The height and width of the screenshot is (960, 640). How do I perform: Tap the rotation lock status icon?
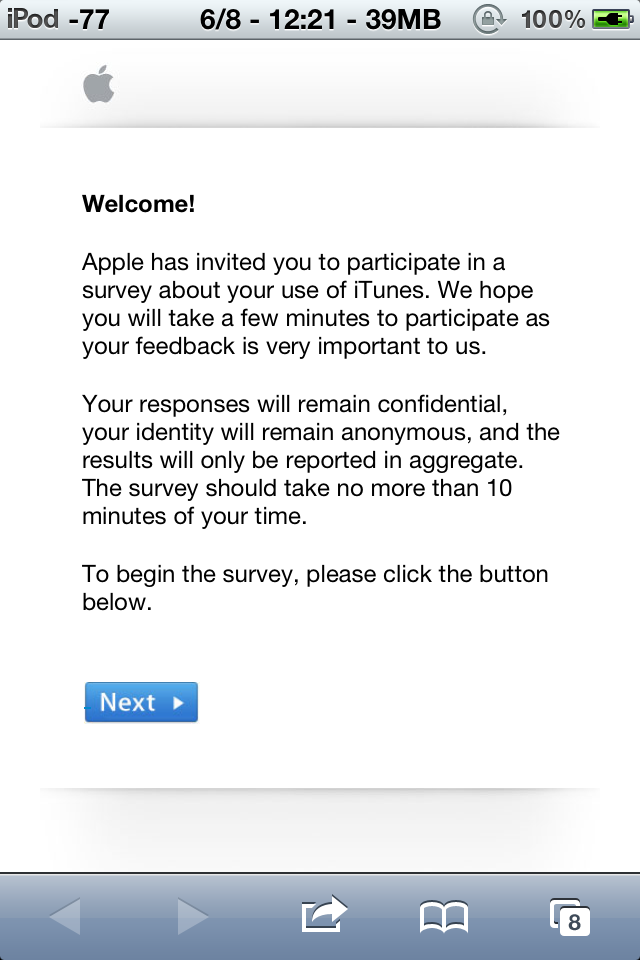point(489,20)
